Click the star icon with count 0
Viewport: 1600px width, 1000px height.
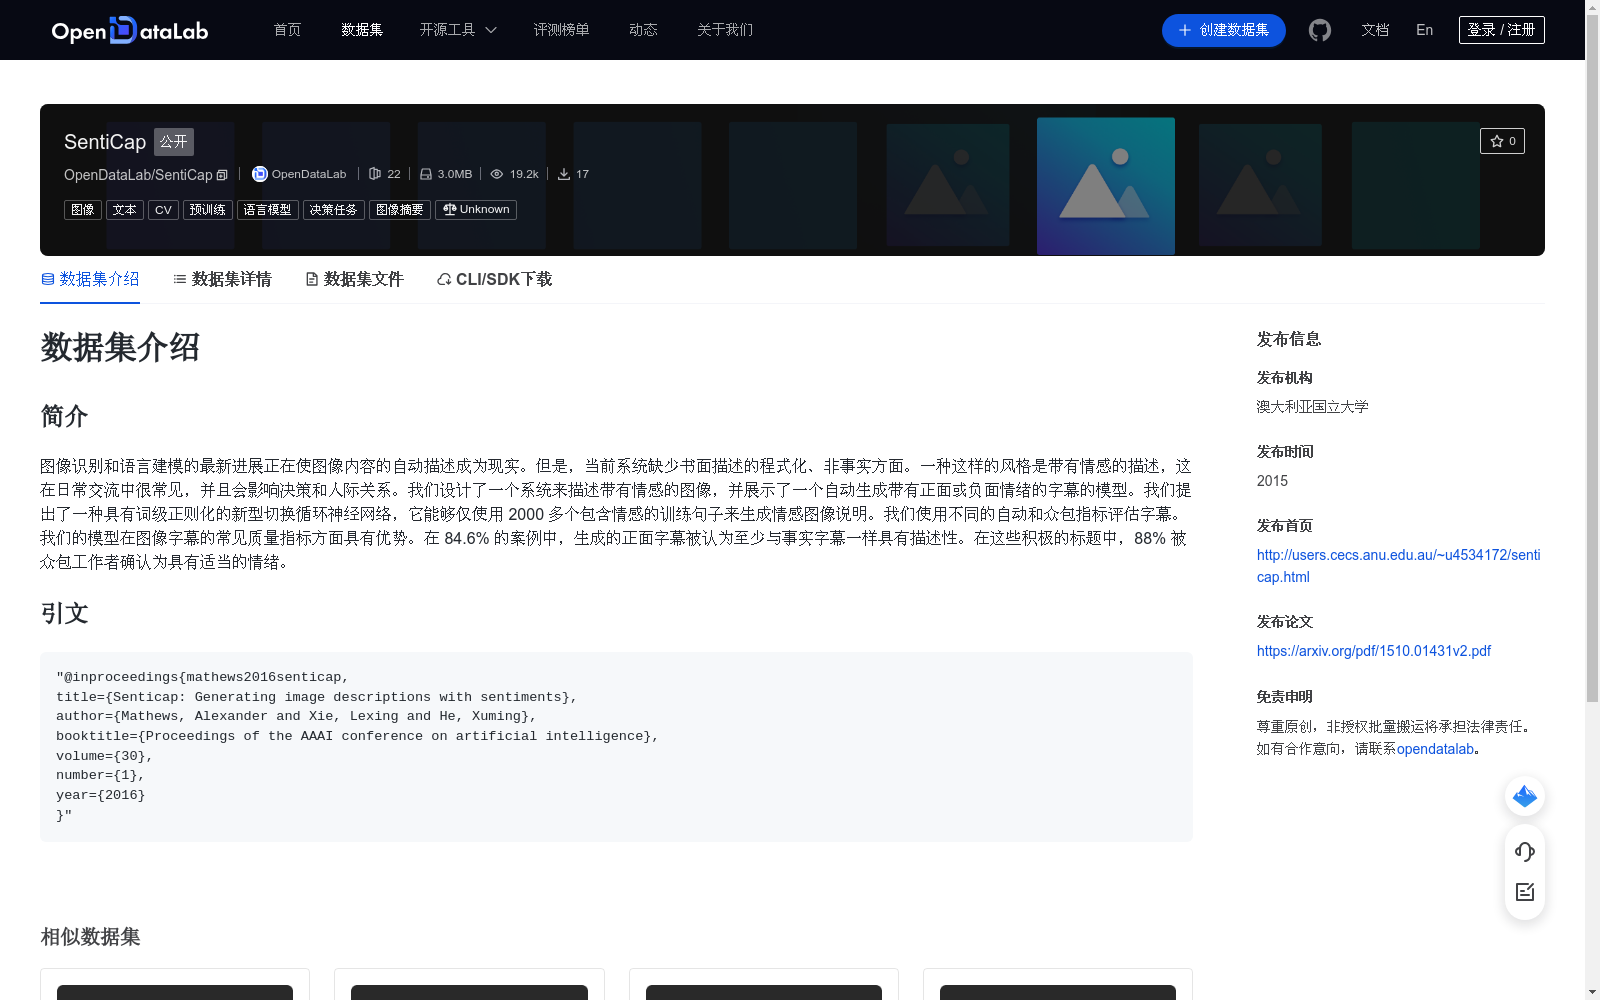[1502, 141]
